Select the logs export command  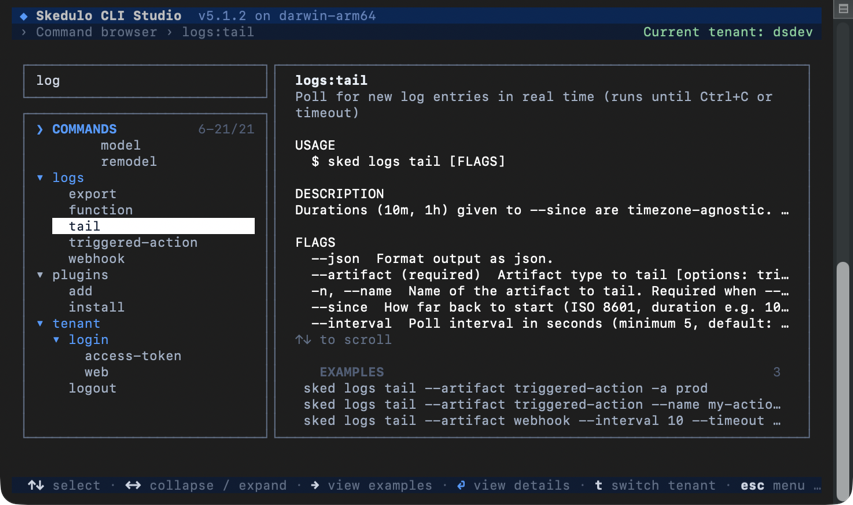click(92, 194)
